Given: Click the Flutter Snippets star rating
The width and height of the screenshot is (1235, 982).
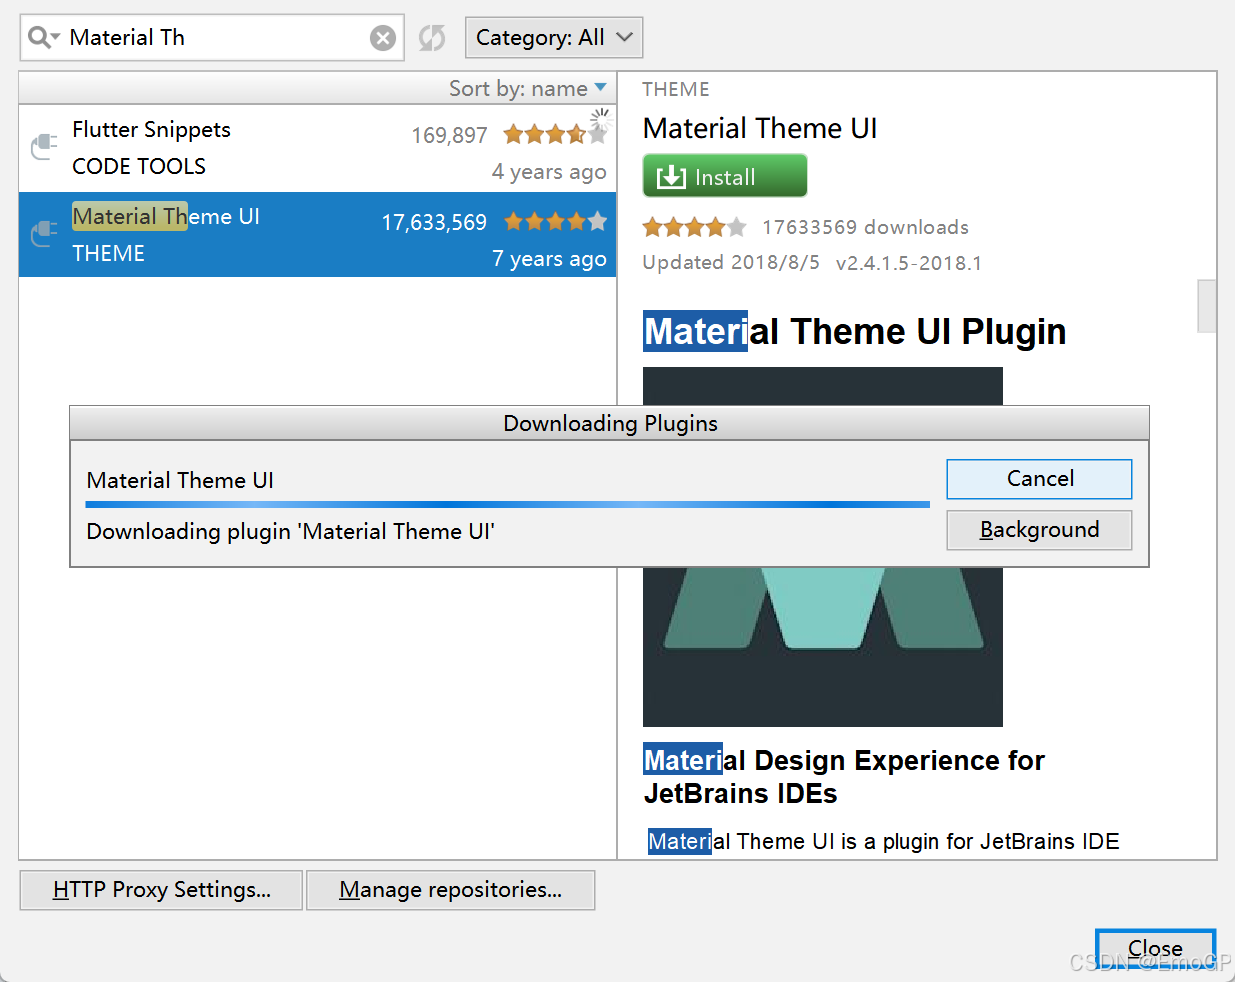Looking at the screenshot, I should click(x=555, y=134).
